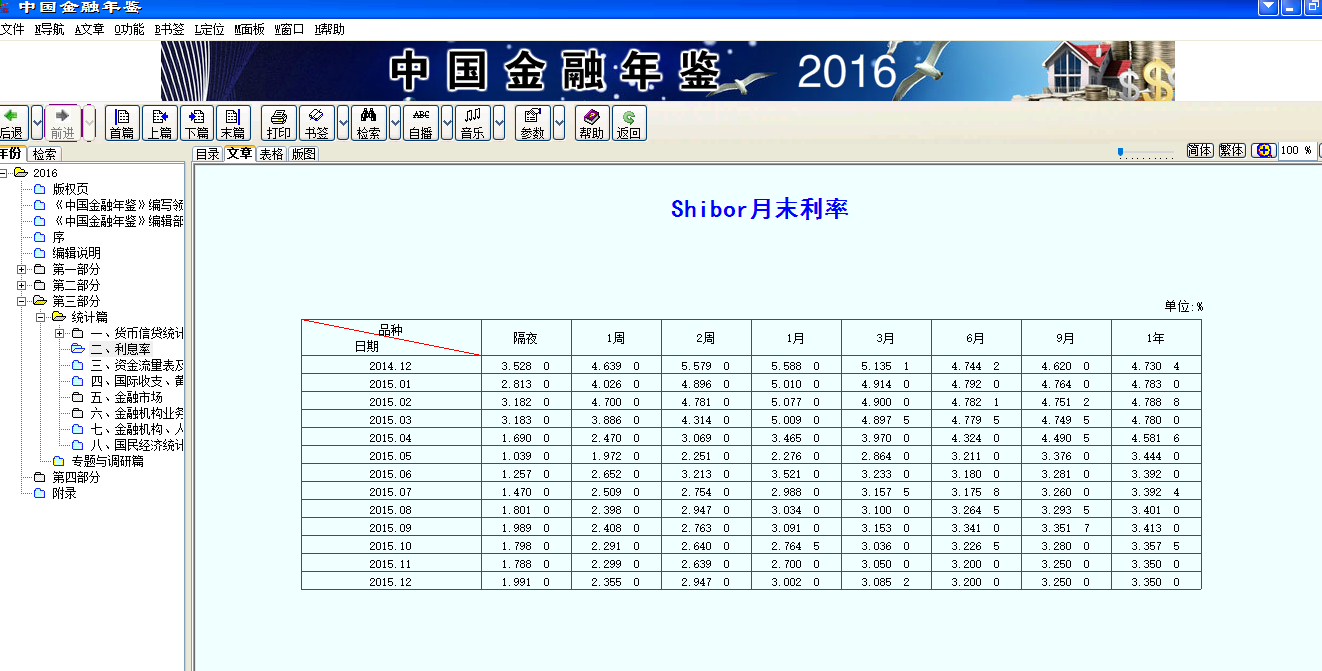1322x671 pixels.
Task: Switch text to 繁体 traditional
Action: pos(1232,150)
